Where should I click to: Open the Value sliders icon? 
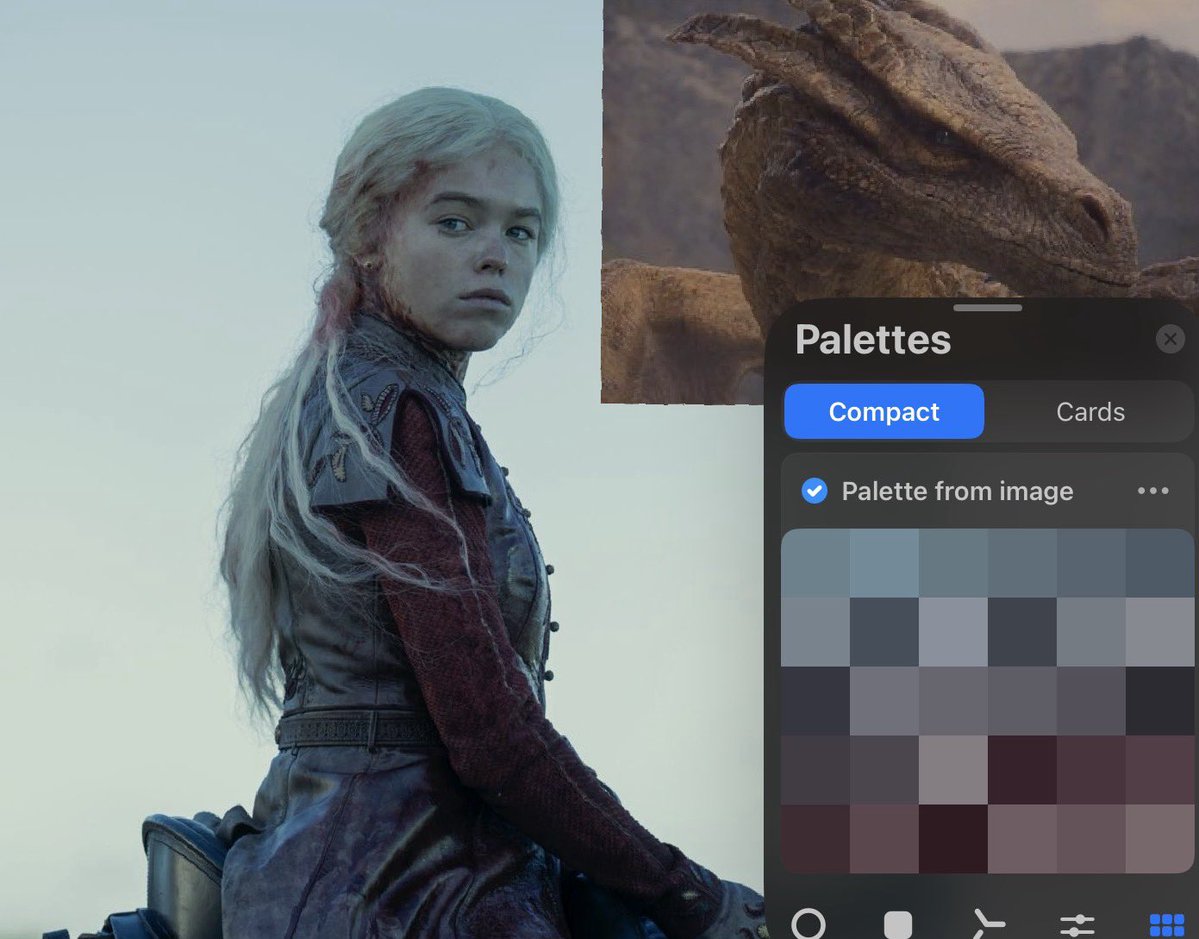click(1077, 925)
